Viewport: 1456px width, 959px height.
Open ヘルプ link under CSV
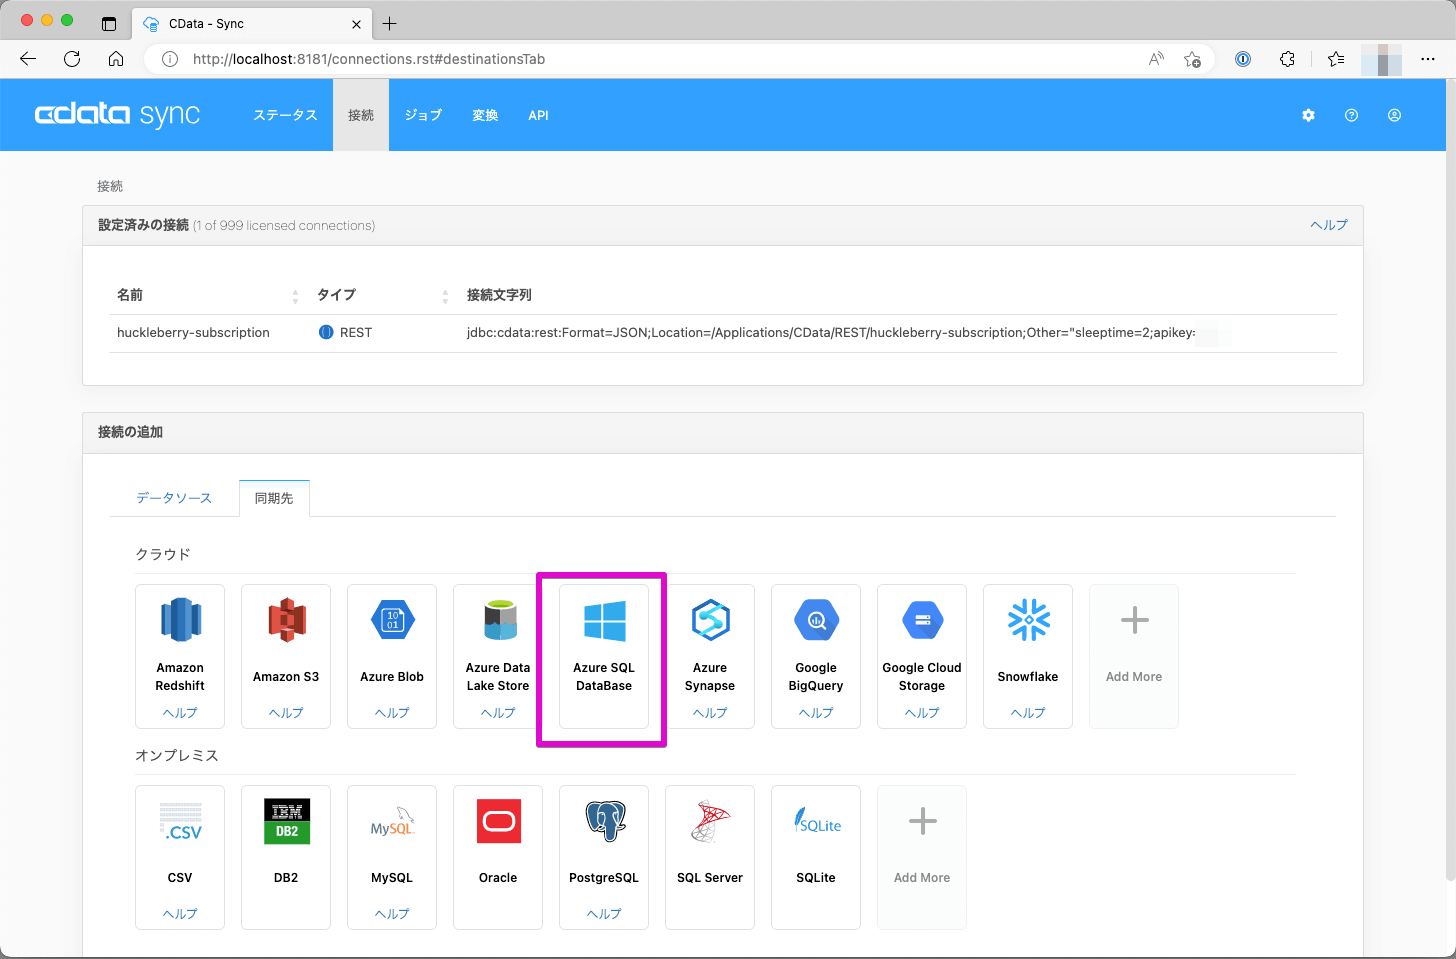pyautogui.click(x=180, y=914)
